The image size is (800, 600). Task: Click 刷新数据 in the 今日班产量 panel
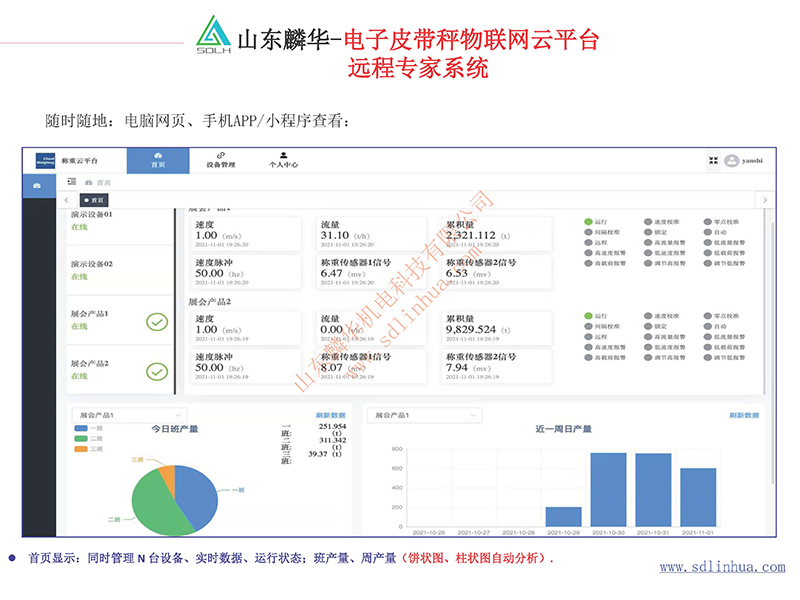[331, 415]
